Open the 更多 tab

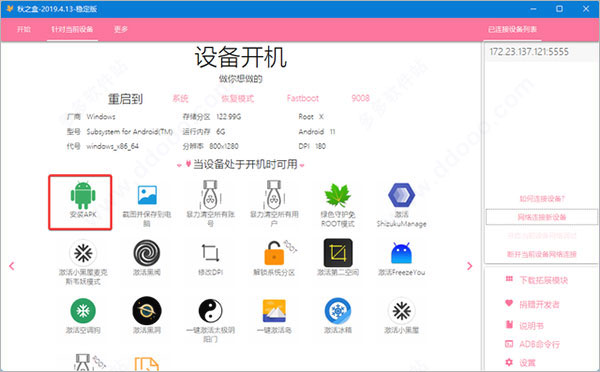click(121, 29)
